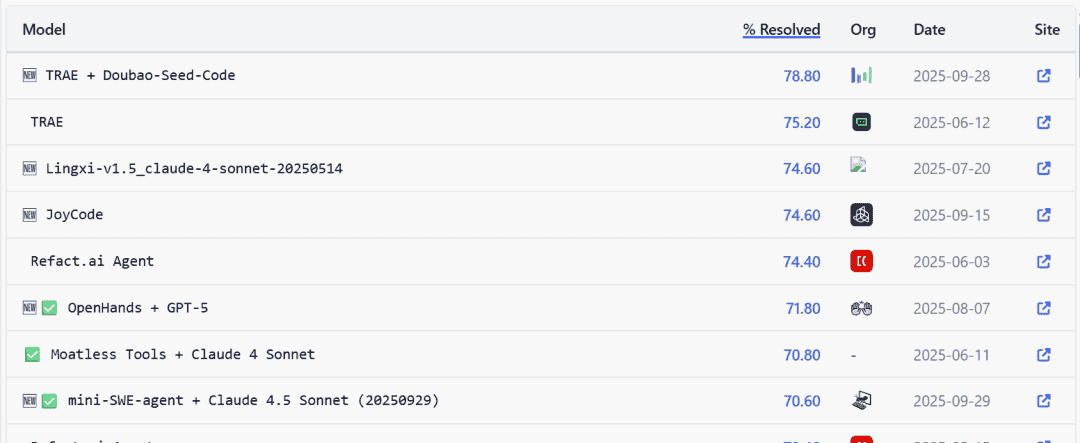
Task: Click the bar-chart org logo for Doubao-Seed-Code
Action: 861,75
